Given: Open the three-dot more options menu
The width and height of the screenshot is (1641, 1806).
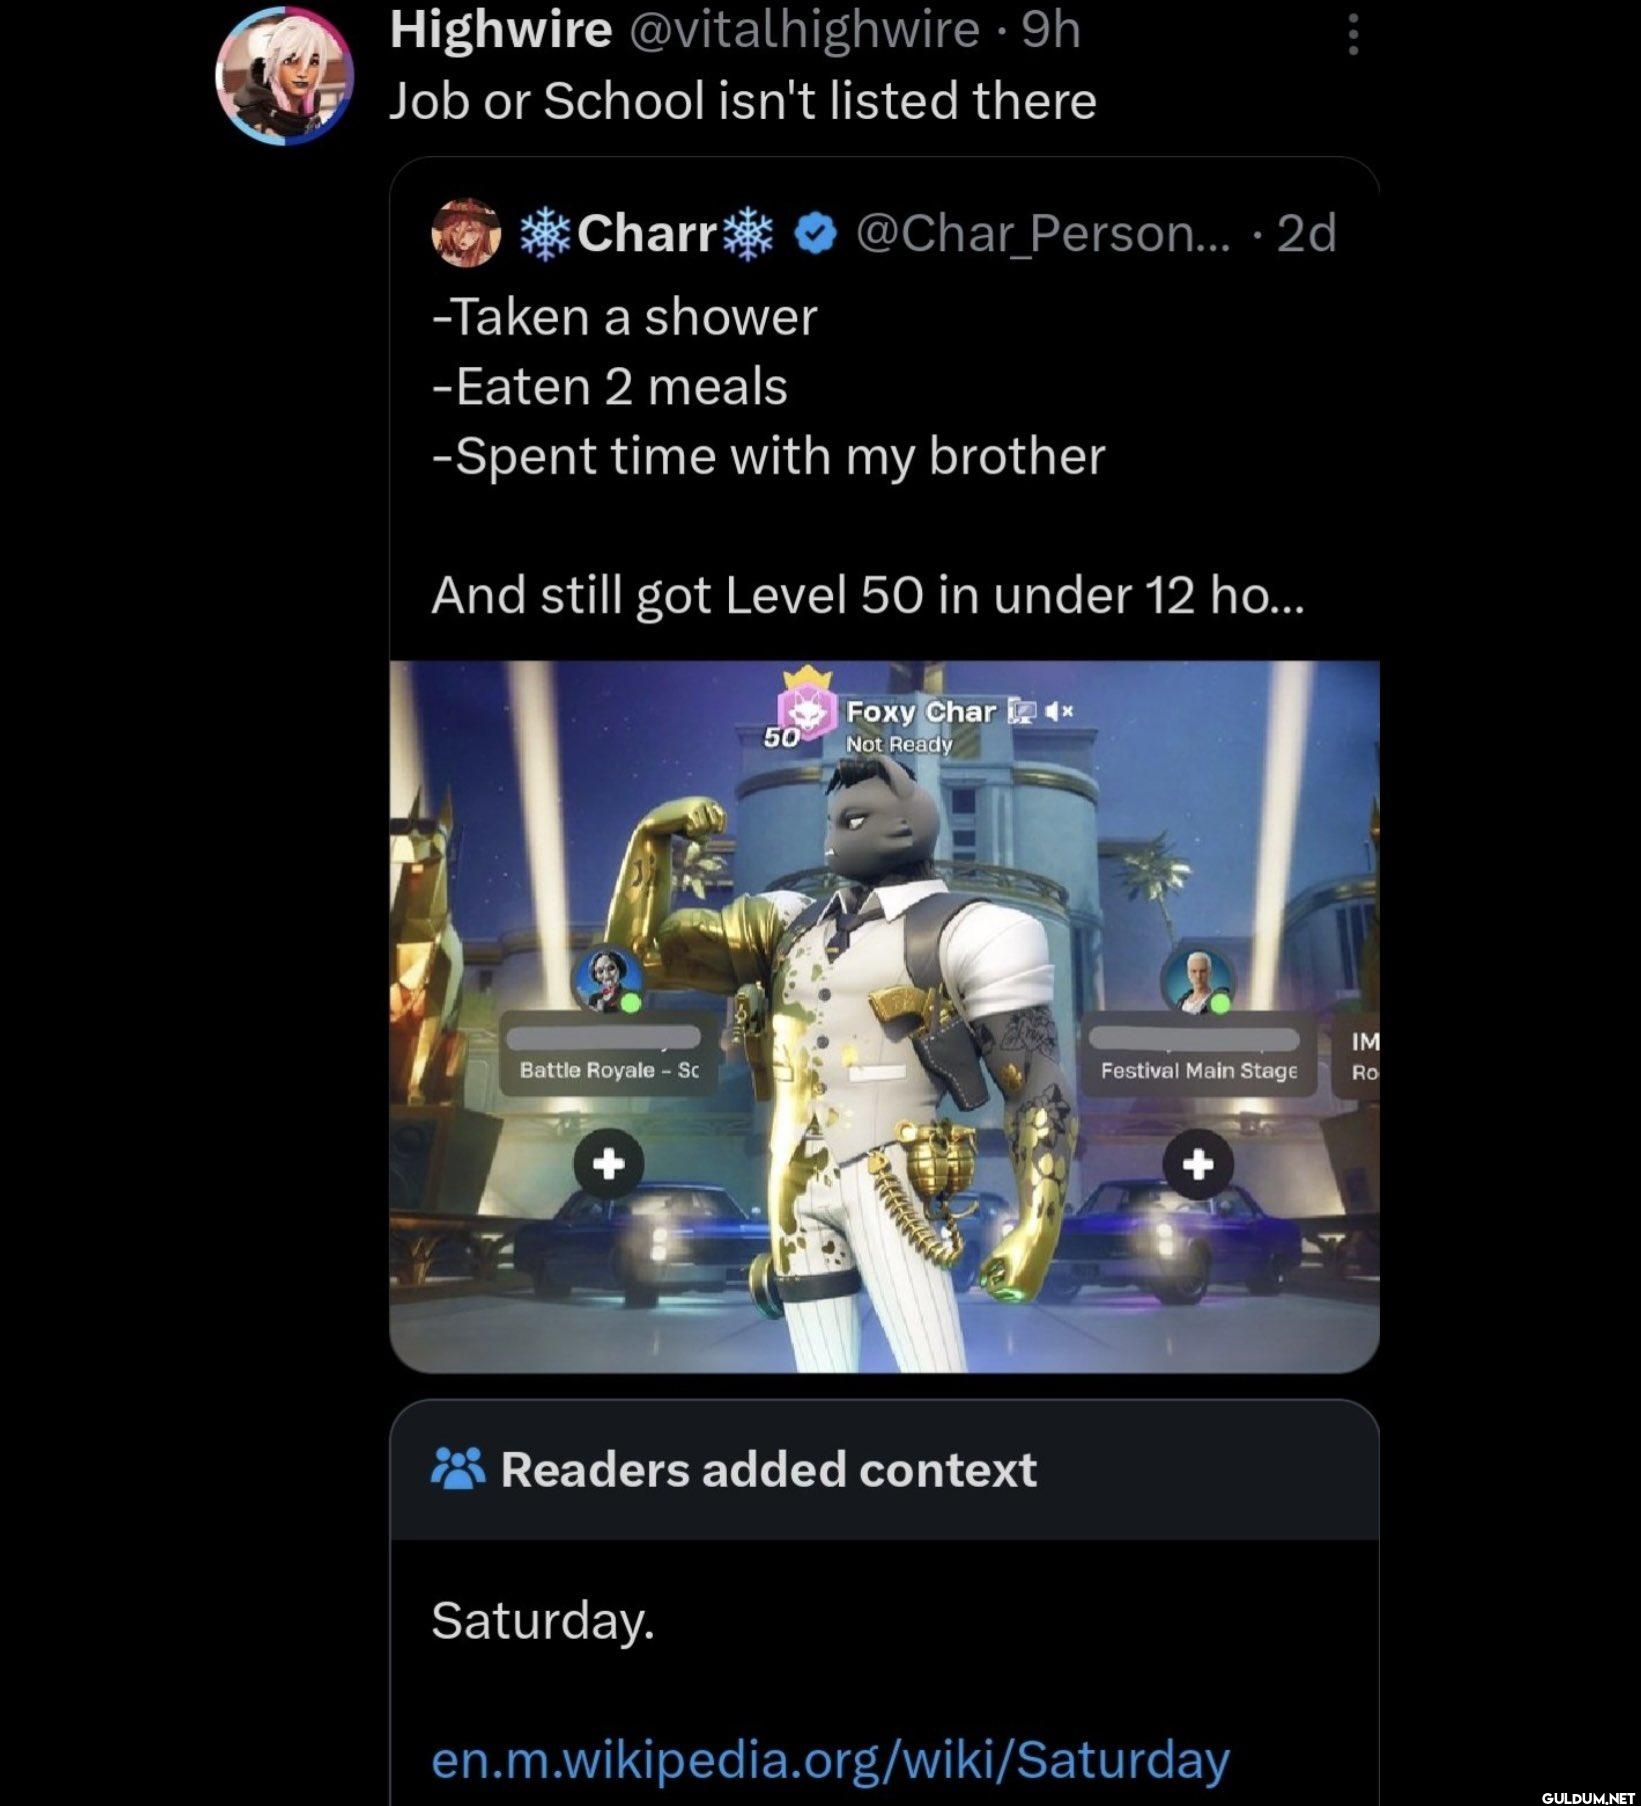Looking at the screenshot, I should (1352, 35).
